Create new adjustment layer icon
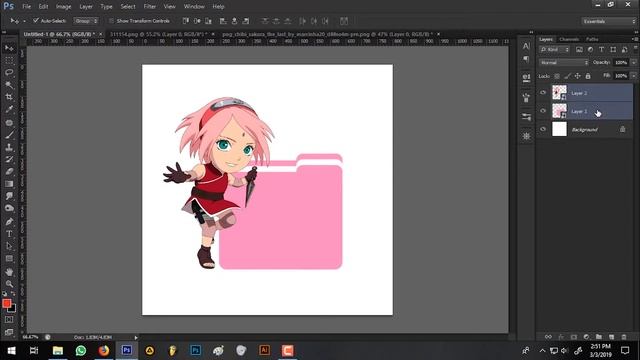Viewport: 640px width, 360px height. click(587, 337)
